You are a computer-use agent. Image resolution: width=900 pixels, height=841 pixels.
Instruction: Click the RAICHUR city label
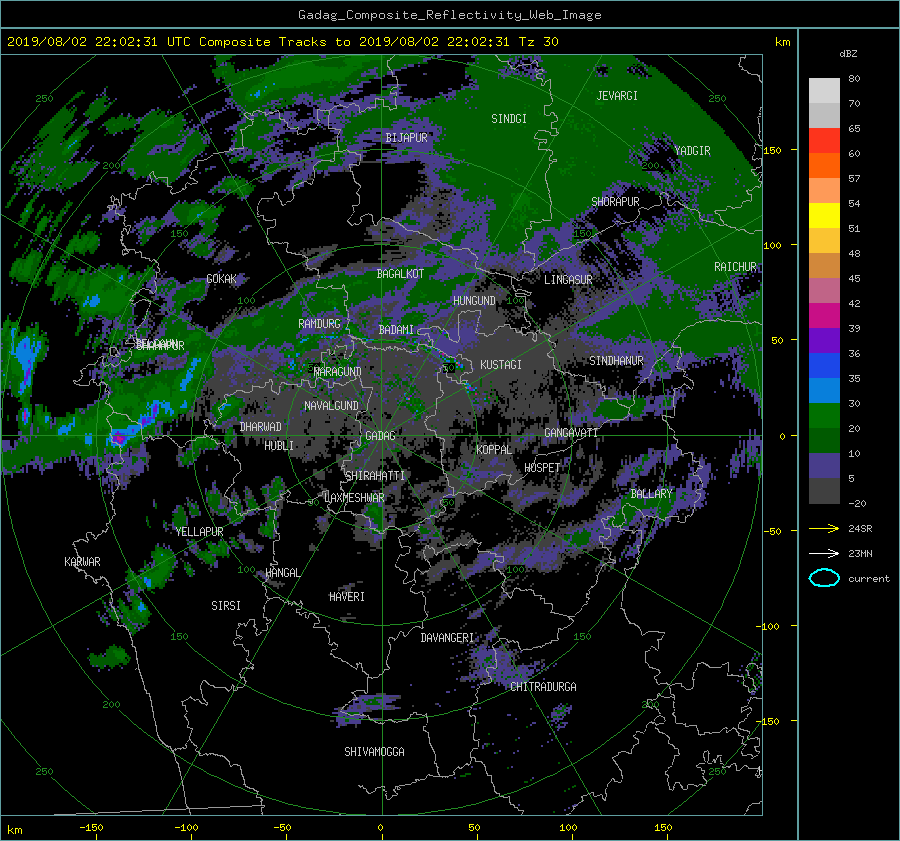click(735, 267)
